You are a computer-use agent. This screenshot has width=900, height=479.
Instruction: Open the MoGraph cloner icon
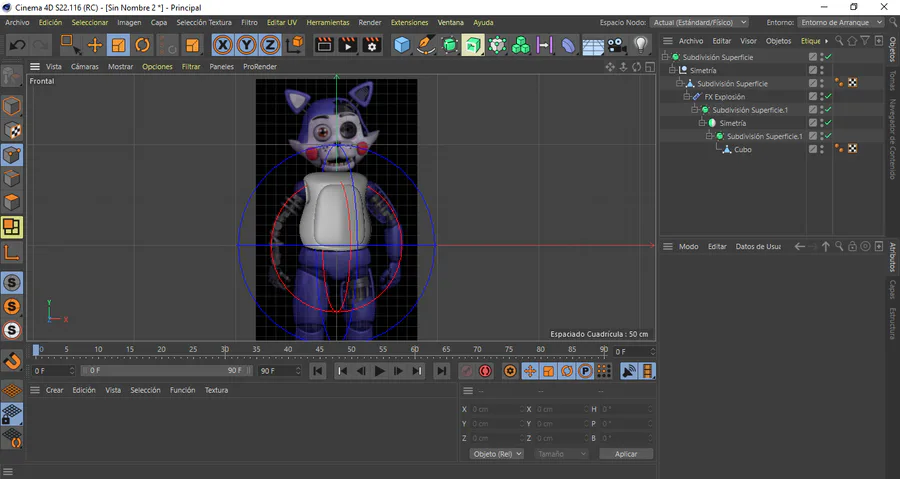pos(521,45)
